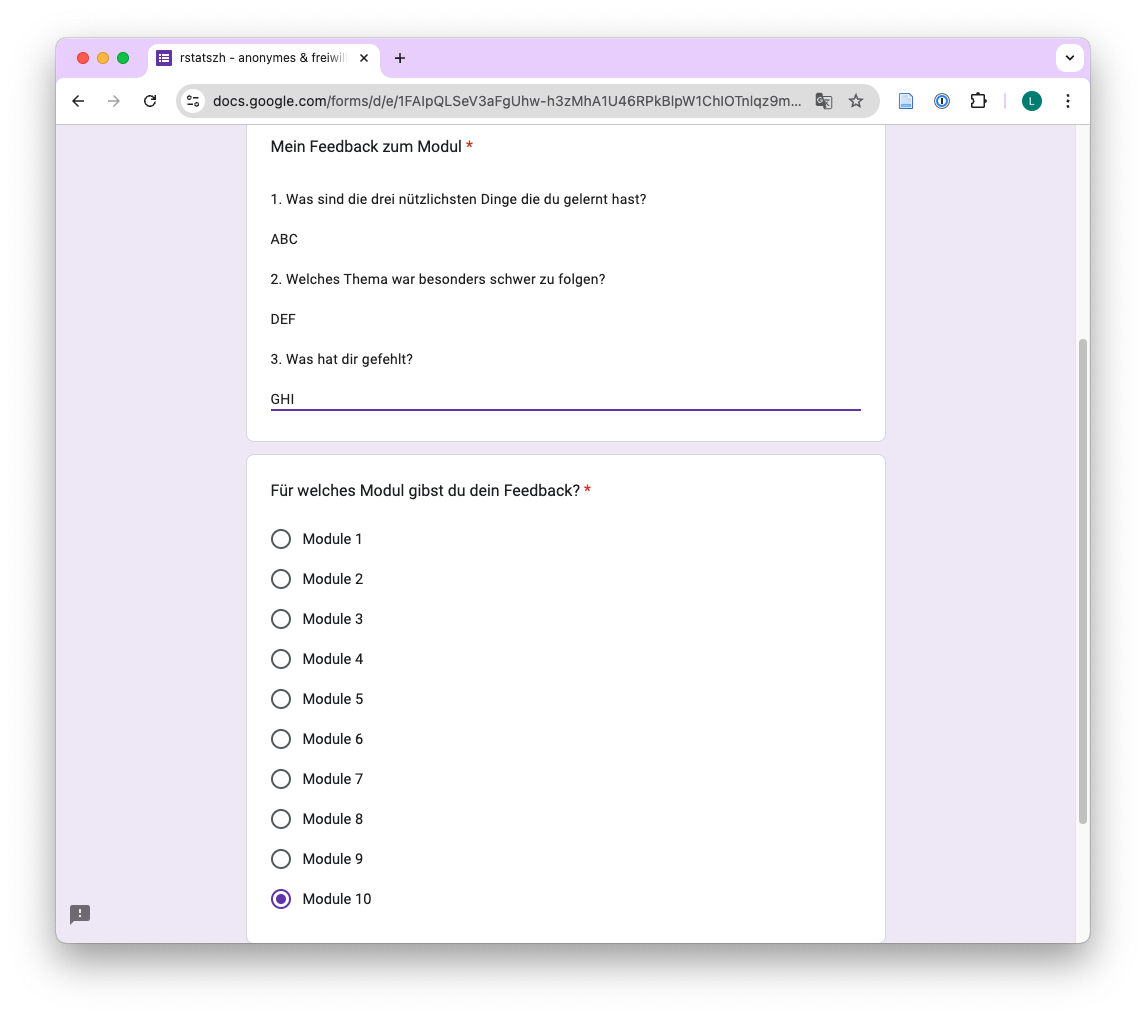Reload the Google Forms page
This screenshot has height=1017, width=1146.
click(150, 101)
